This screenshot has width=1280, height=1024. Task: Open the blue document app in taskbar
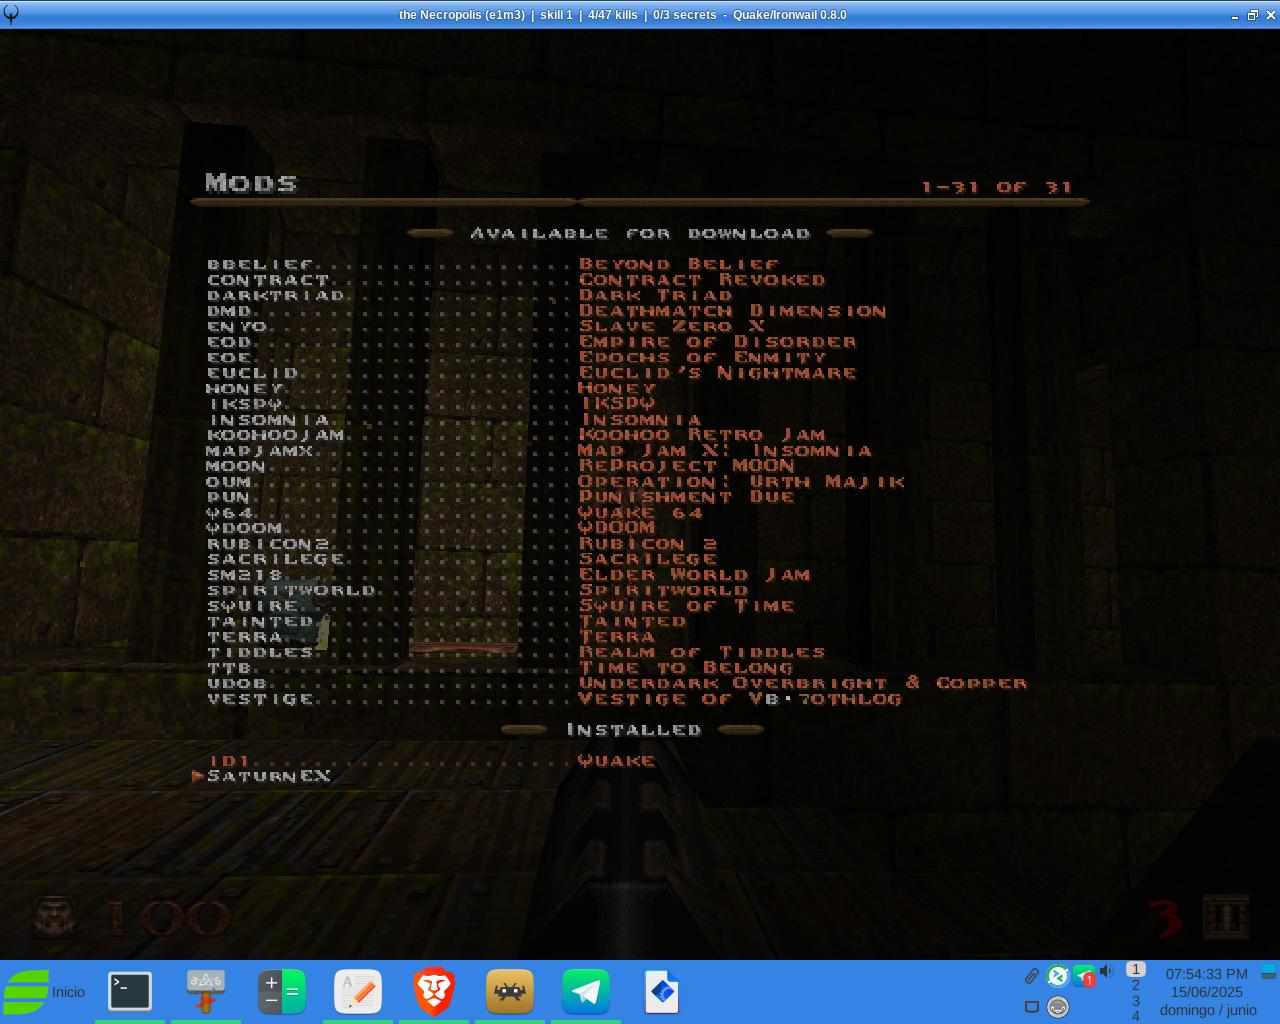point(662,992)
